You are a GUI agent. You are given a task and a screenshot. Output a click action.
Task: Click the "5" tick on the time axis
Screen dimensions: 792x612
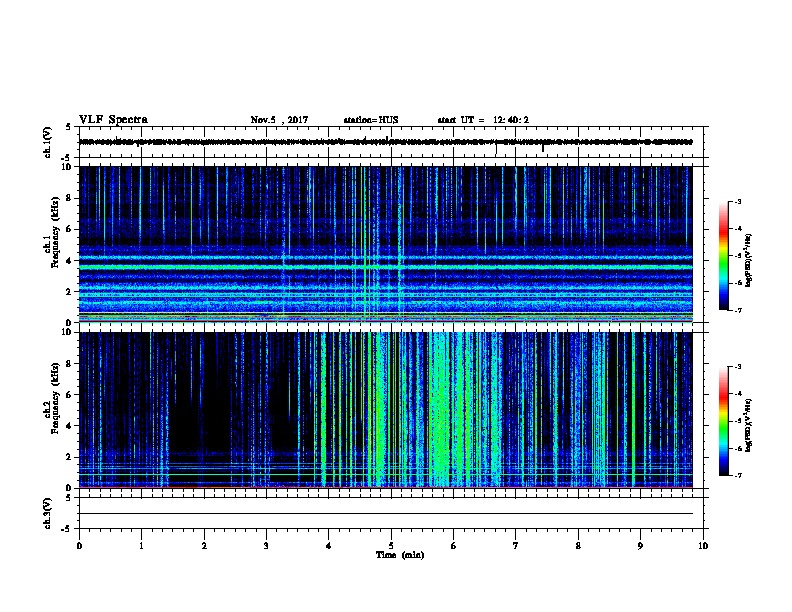(391, 546)
